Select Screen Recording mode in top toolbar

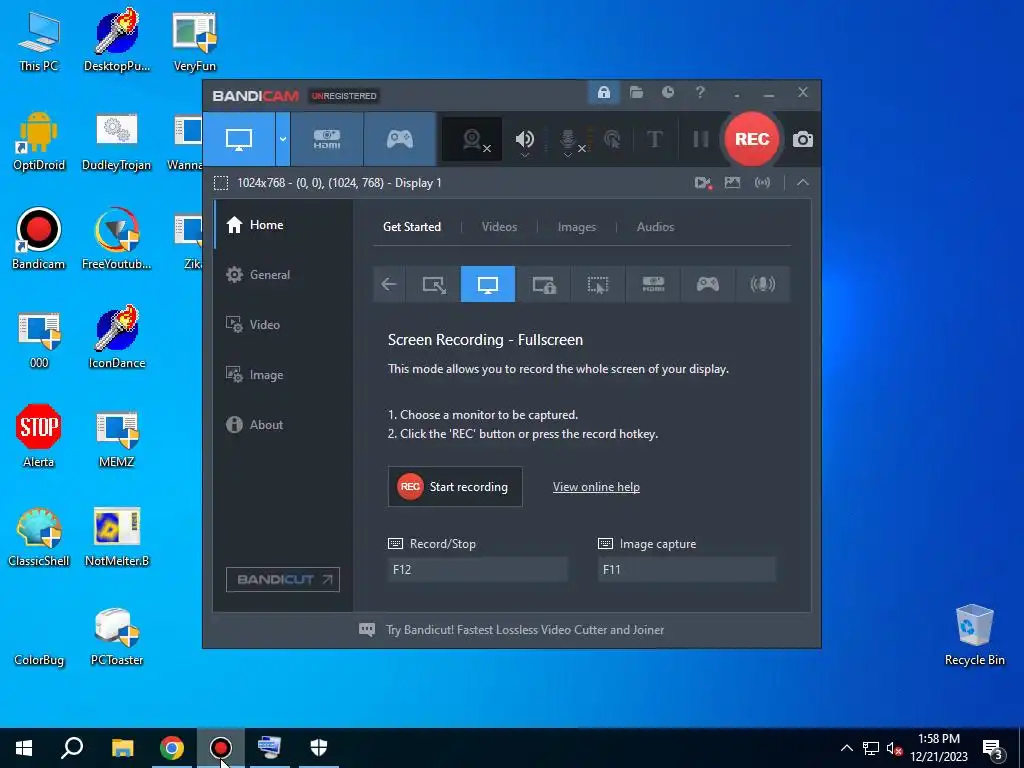(239, 139)
